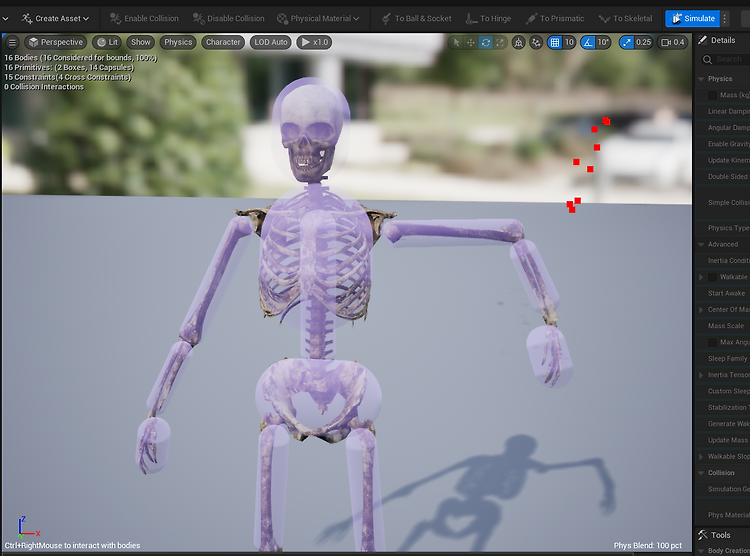Convert constraint To Prismatic
750x556 pixels.
tap(555, 19)
